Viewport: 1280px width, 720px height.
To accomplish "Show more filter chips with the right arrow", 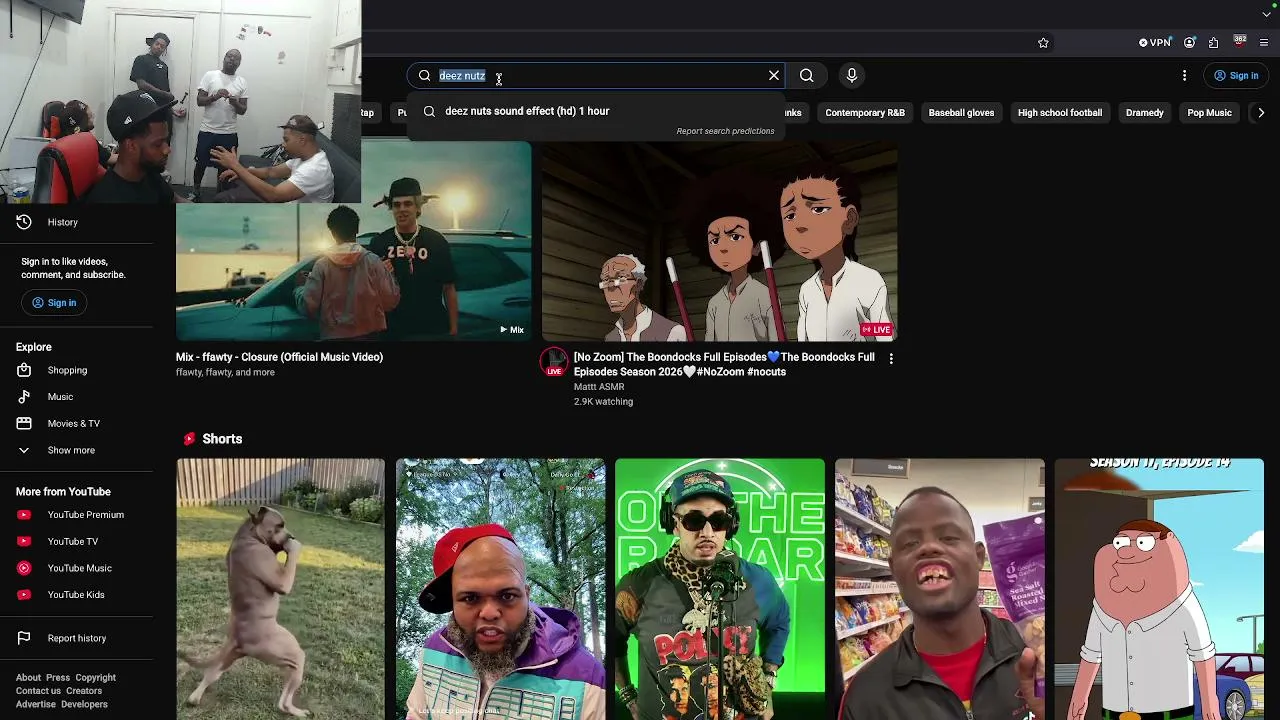I will tap(1261, 113).
